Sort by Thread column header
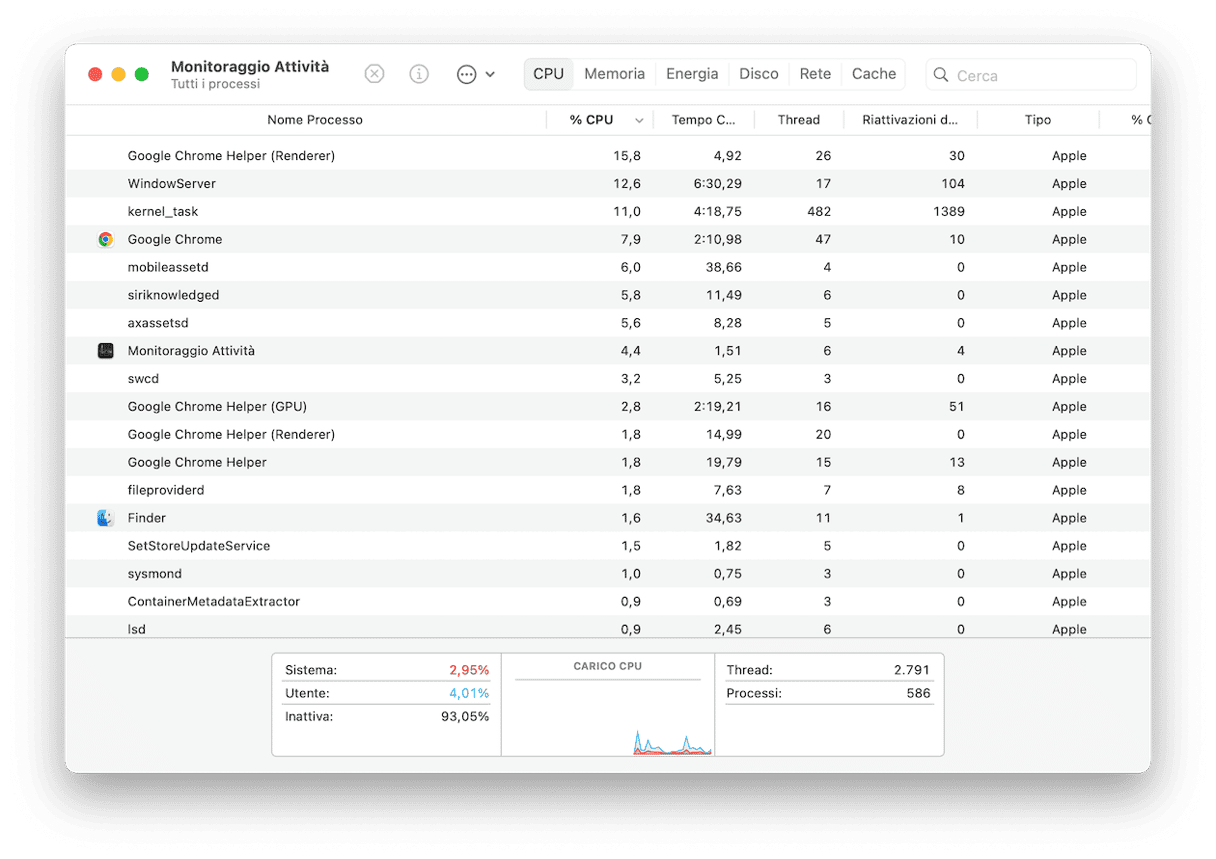 (x=798, y=120)
